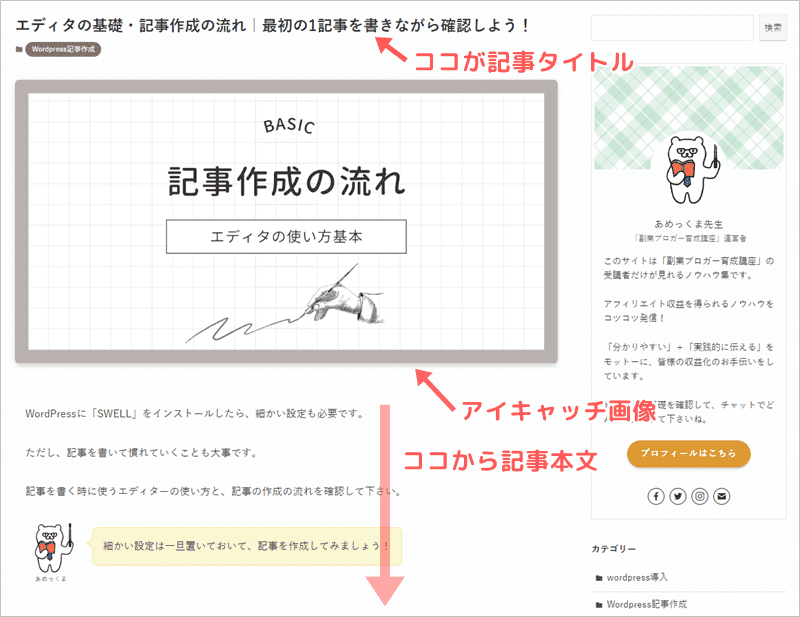Viewport: 800px width, 617px height.
Task: Click the small あめっくま speech bubble avatar
Action: pos(50,546)
